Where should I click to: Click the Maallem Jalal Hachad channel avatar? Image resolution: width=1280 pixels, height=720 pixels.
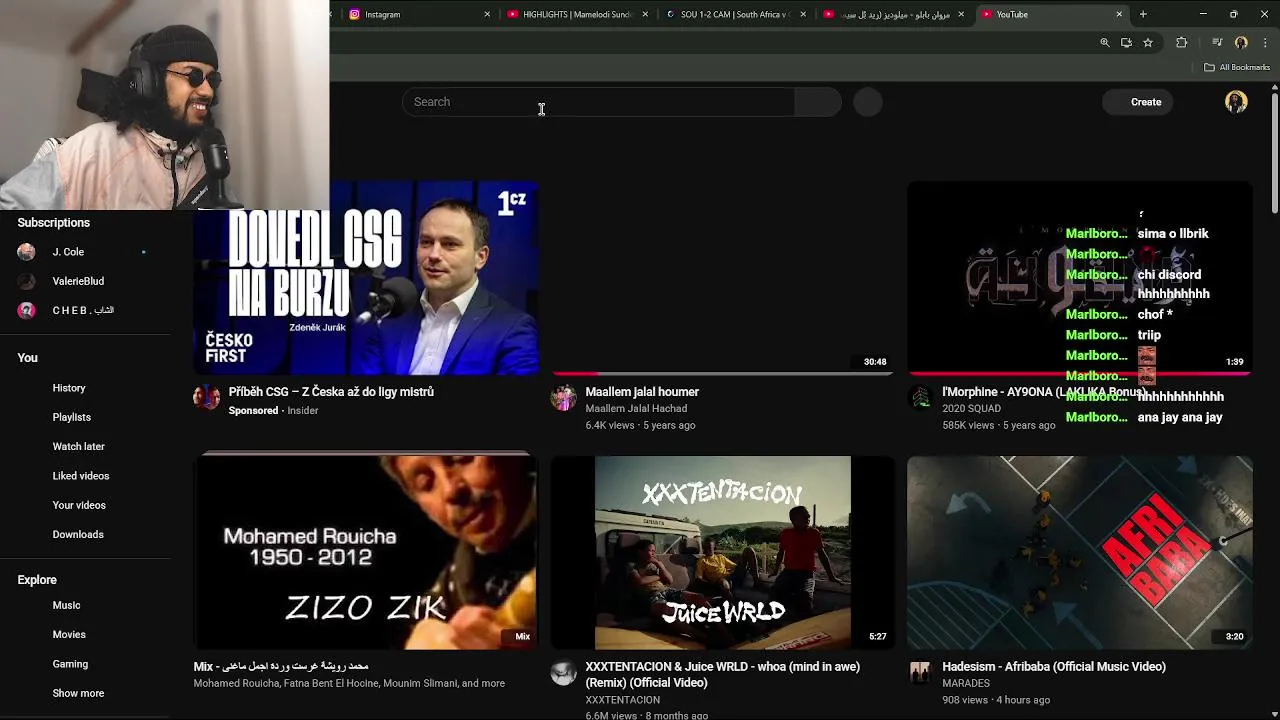click(564, 398)
